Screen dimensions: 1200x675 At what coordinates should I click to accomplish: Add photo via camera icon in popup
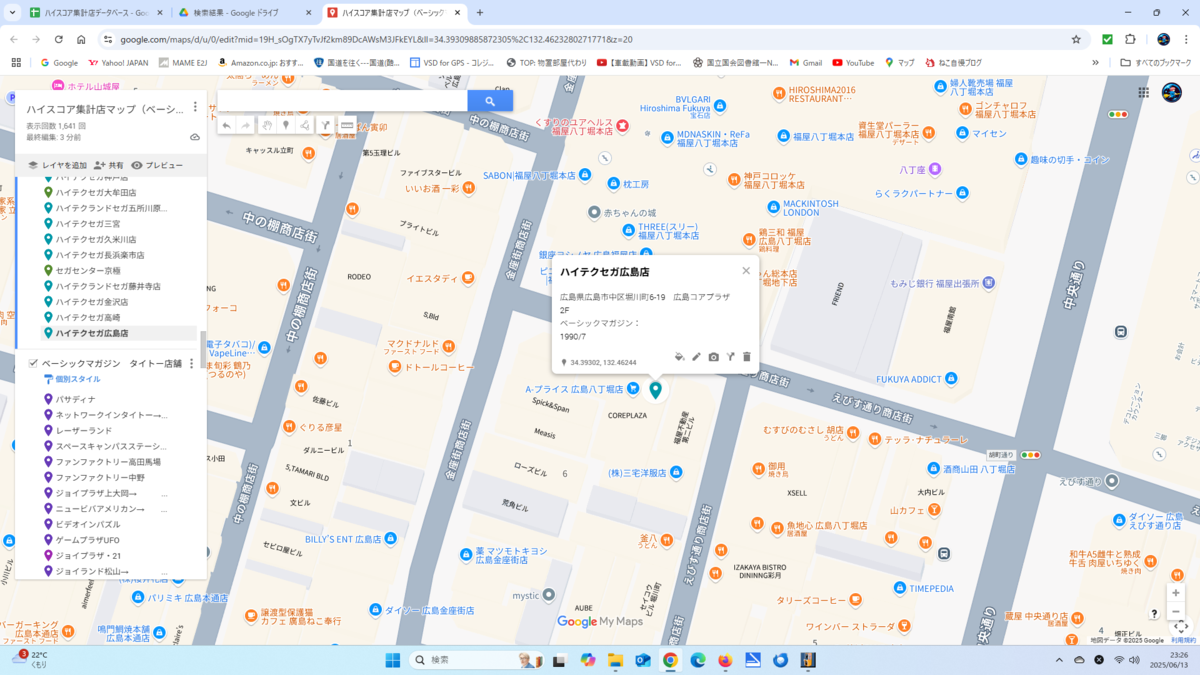(x=713, y=357)
